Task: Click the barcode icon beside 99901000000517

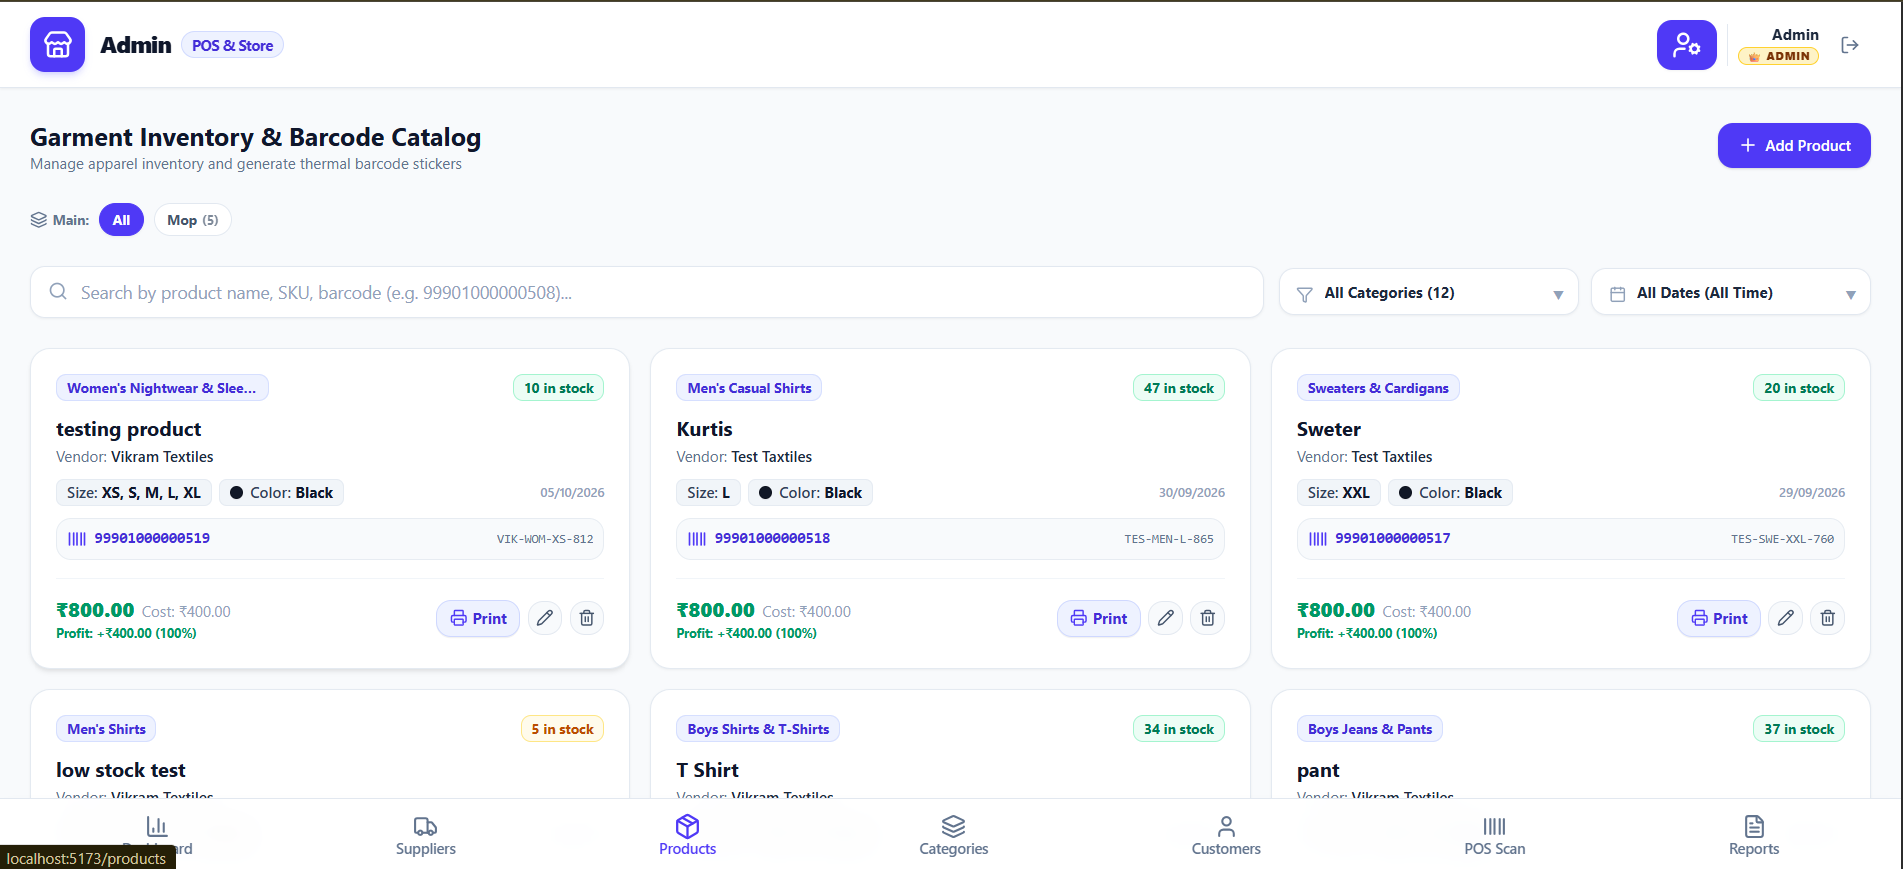Action: [x=1318, y=539]
